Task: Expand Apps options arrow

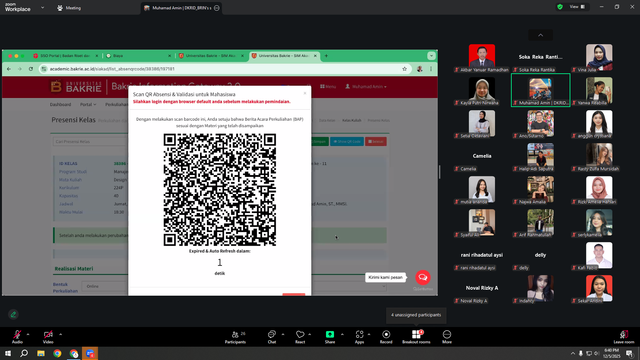Action: coord(369,334)
